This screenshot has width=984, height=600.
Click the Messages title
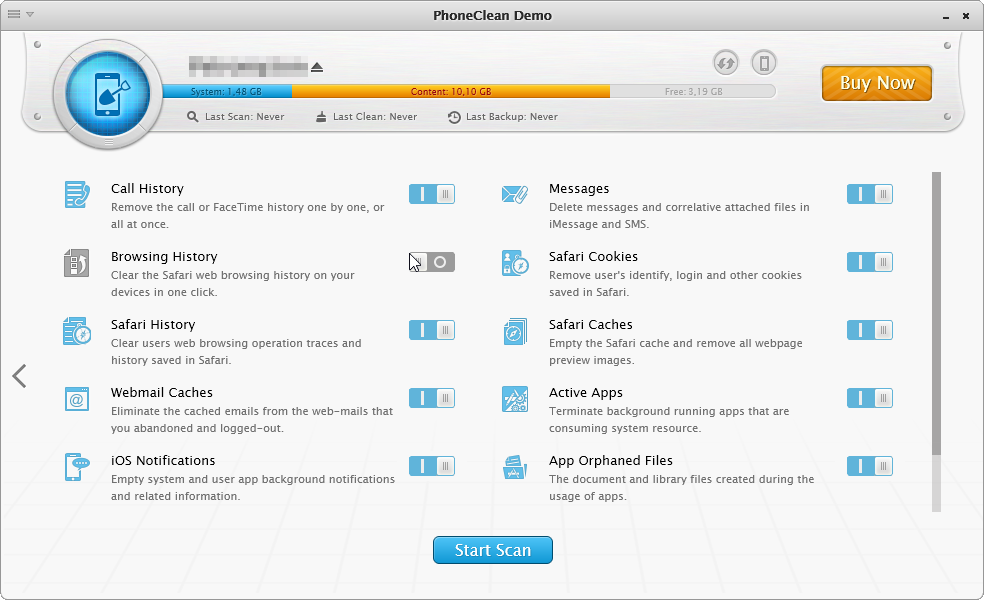tap(579, 188)
